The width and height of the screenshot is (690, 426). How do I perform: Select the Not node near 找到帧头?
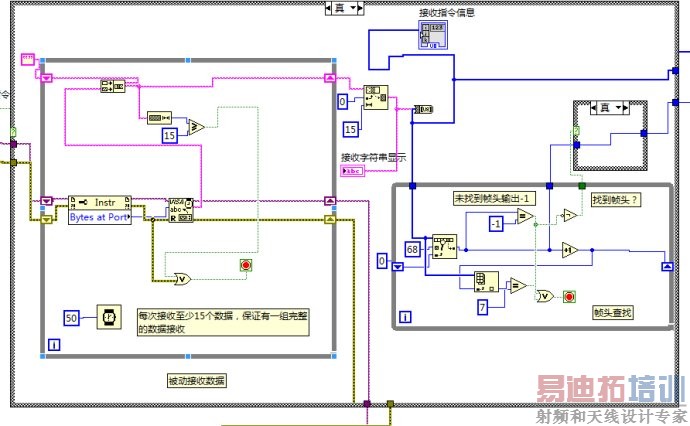tap(569, 215)
